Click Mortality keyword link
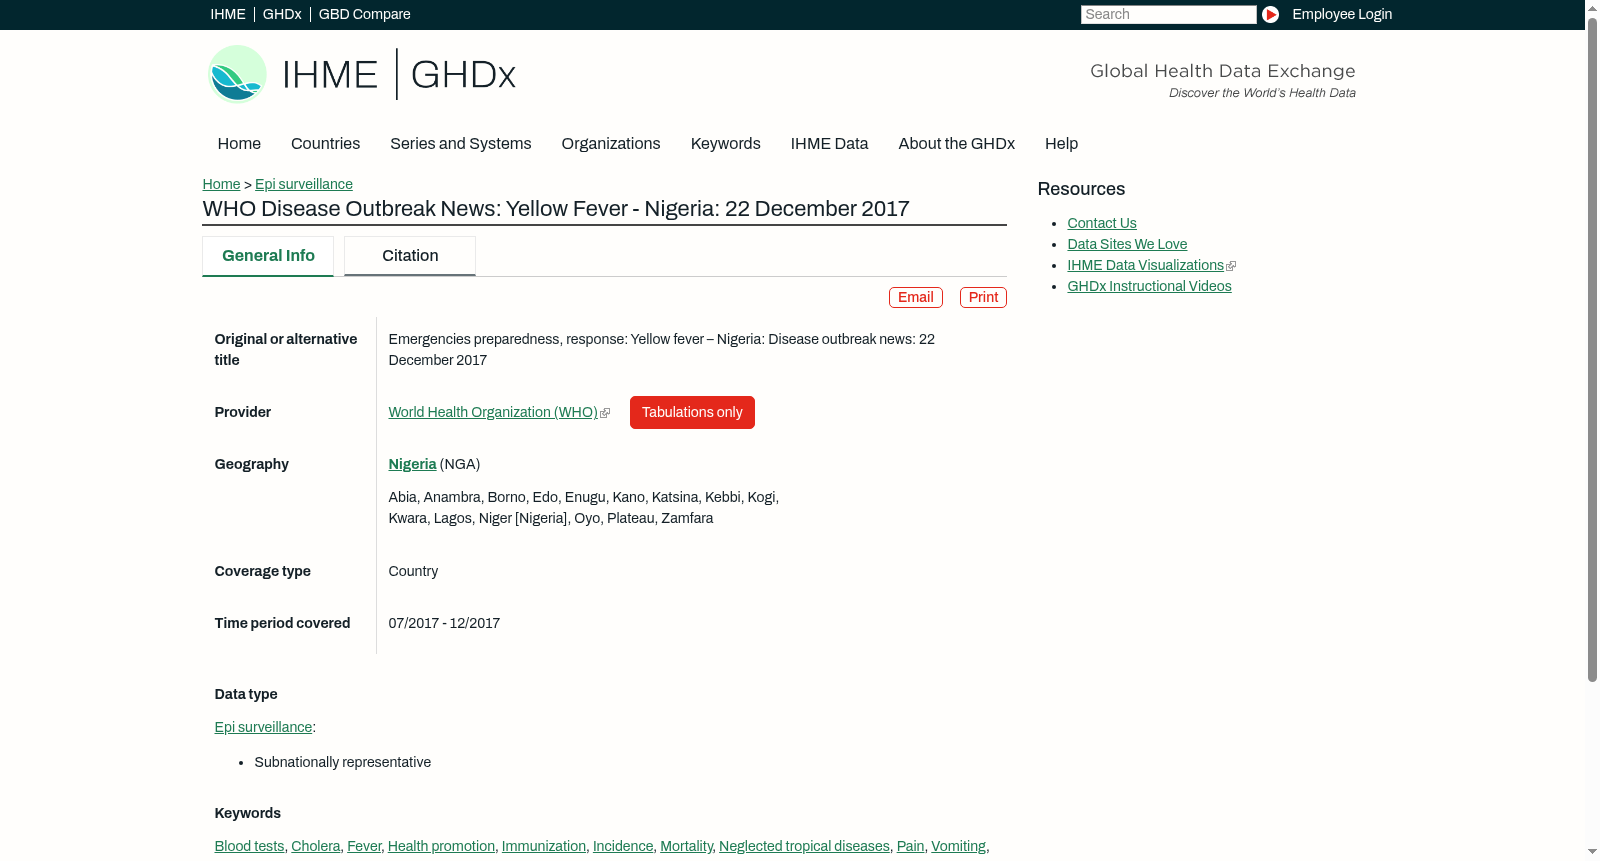This screenshot has height=861, width=1600. (x=686, y=846)
